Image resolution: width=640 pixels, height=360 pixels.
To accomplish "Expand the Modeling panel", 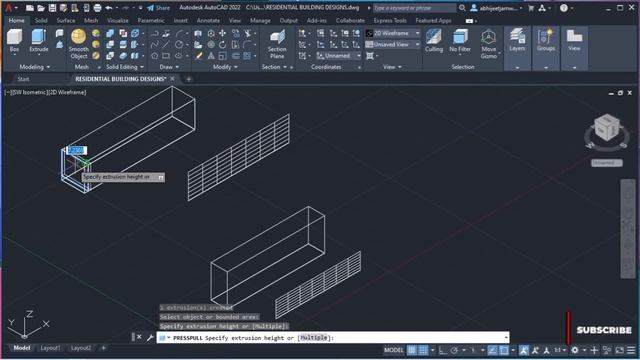I will pos(35,67).
